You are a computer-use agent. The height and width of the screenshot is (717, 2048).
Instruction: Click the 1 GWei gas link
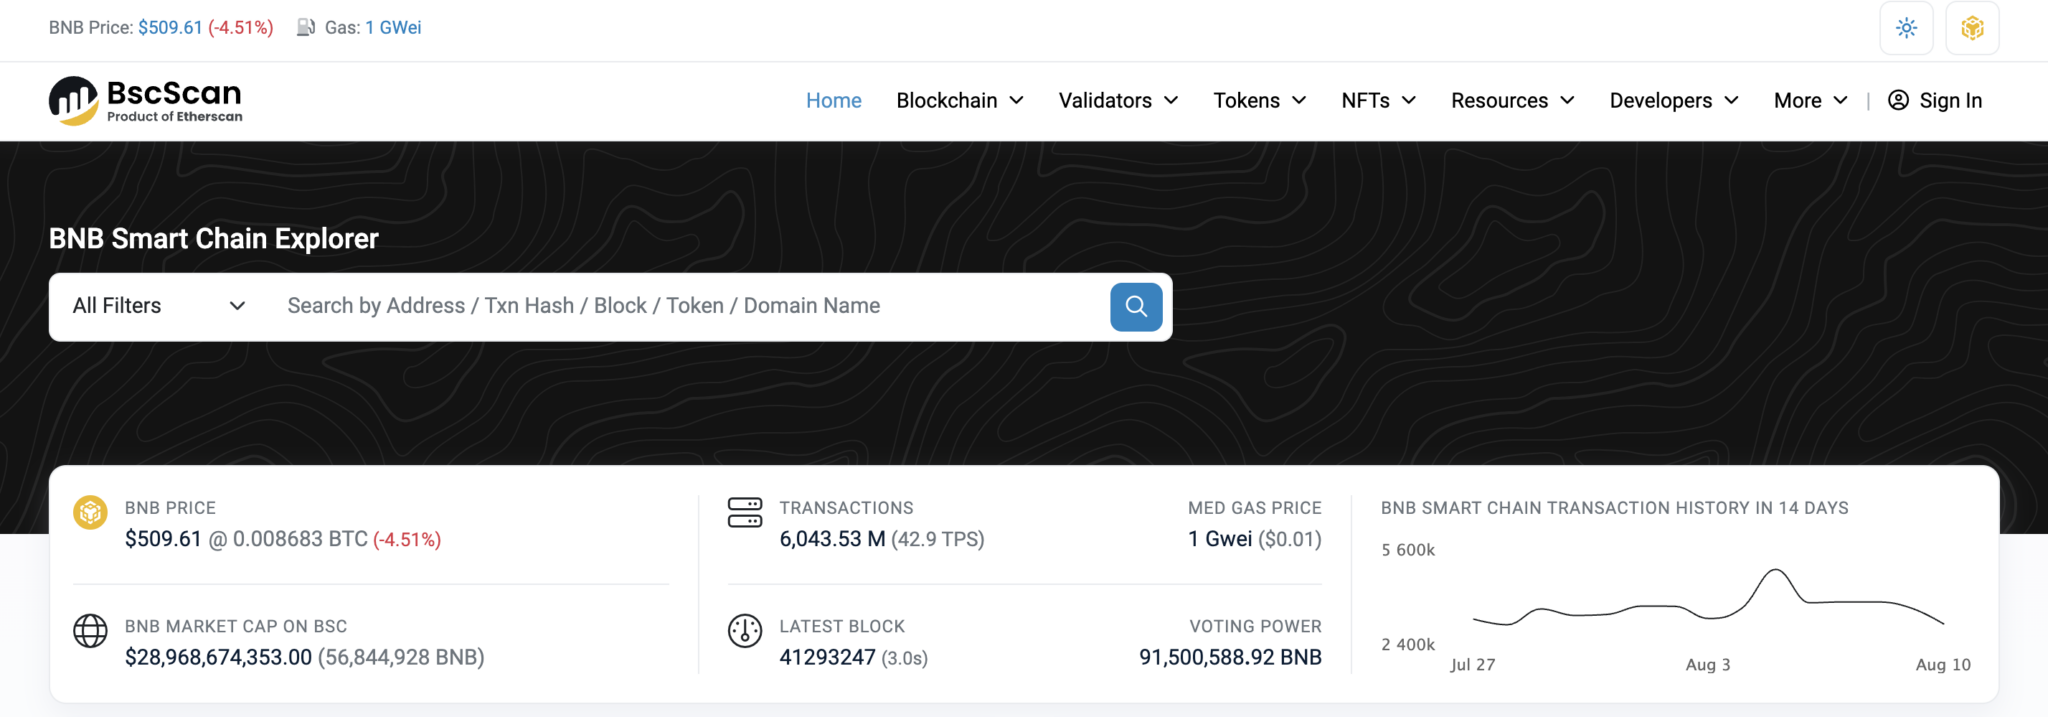[x=393, y=28]
